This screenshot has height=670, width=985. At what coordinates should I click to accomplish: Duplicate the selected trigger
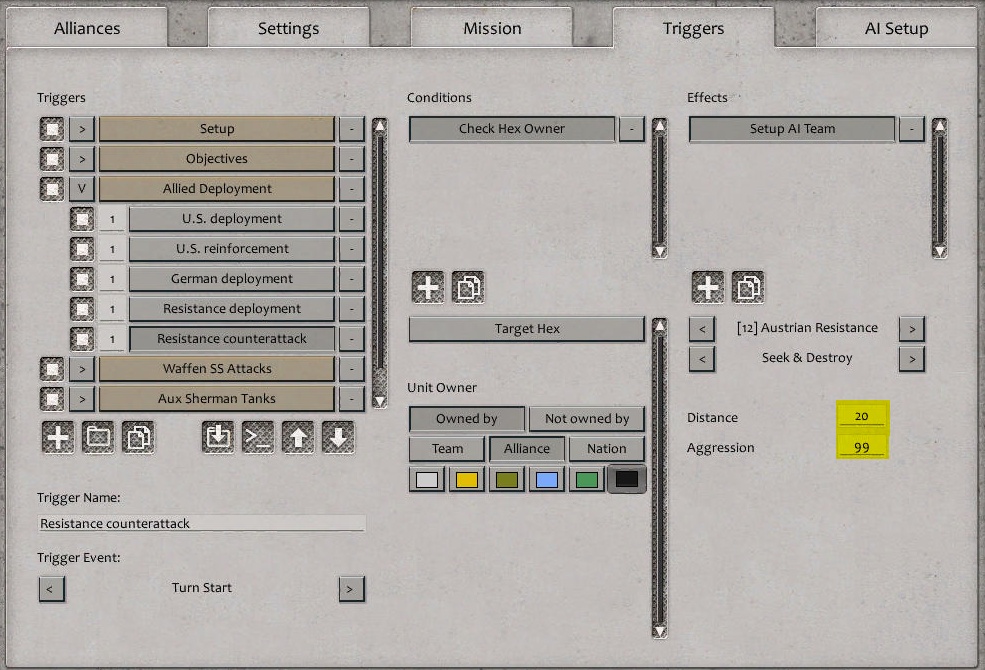[139, 438]
